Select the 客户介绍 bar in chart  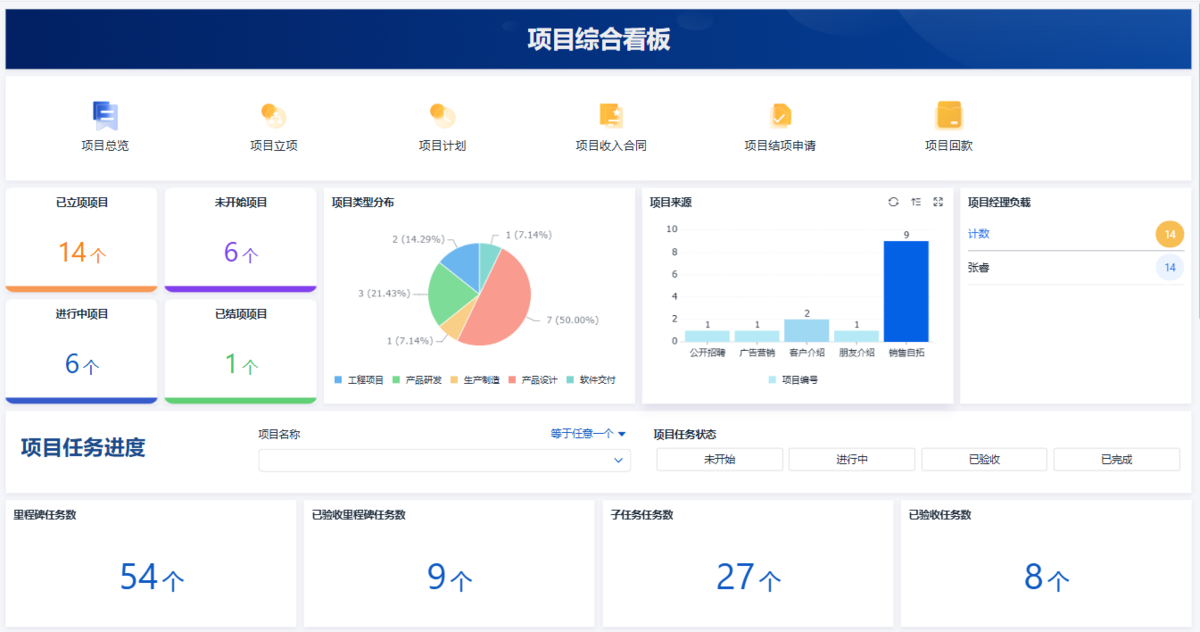[x=807, y=330]
